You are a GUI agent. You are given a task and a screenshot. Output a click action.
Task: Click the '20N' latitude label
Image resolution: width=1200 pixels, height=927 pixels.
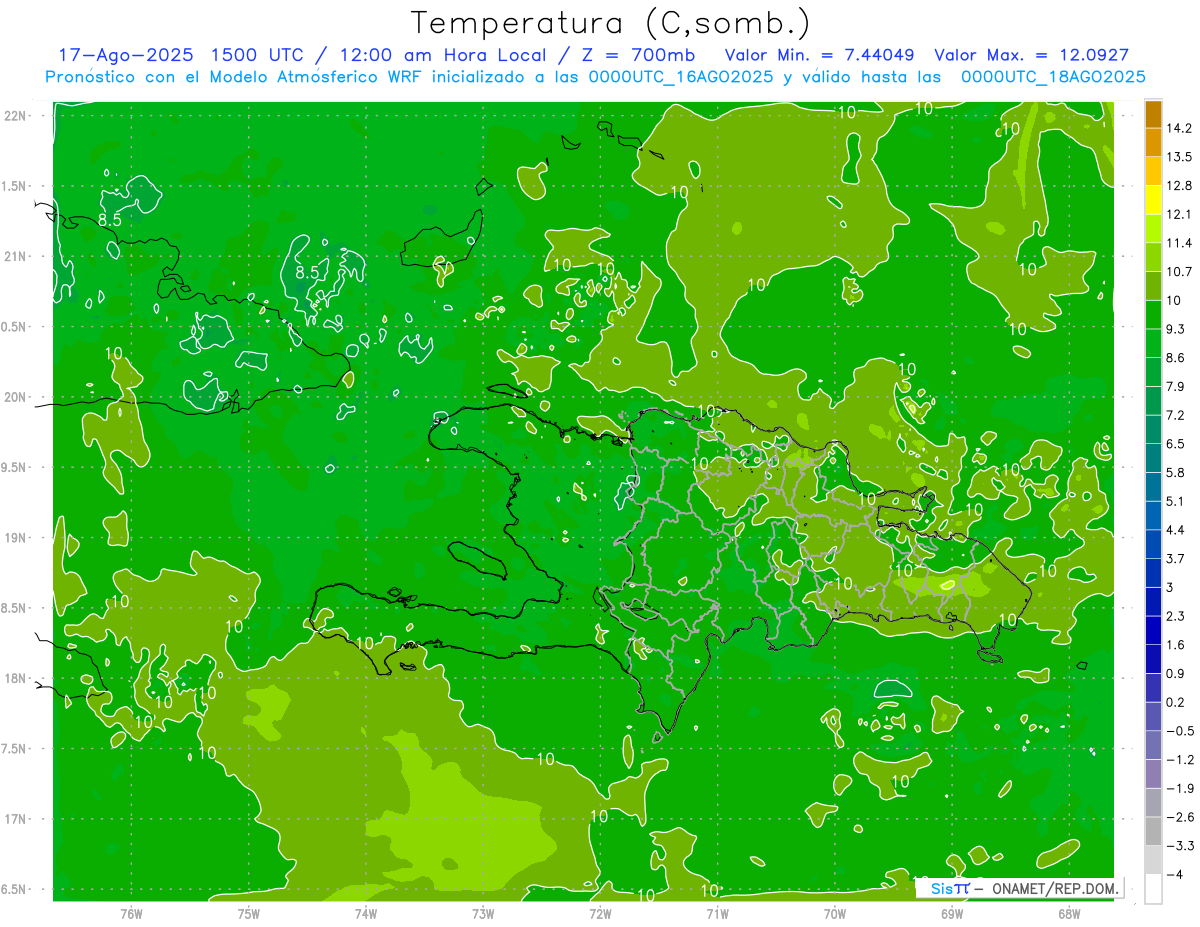16,397
